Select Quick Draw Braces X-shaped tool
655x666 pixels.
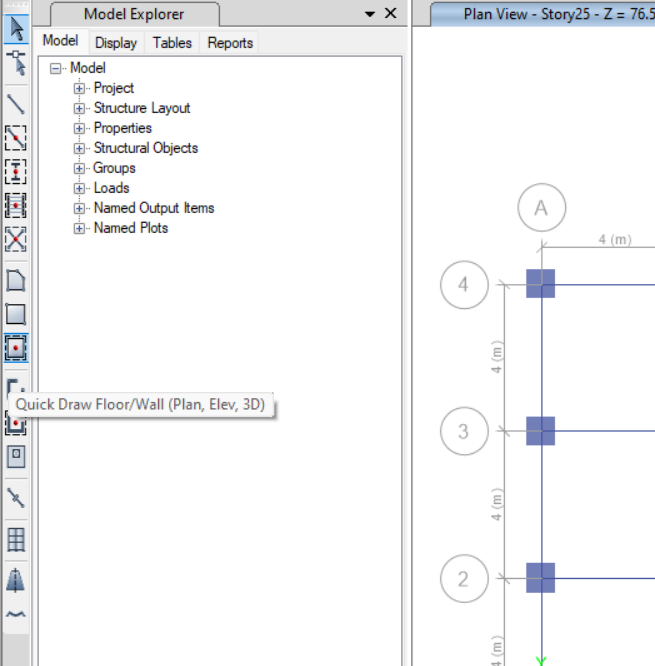click(16, 239)
